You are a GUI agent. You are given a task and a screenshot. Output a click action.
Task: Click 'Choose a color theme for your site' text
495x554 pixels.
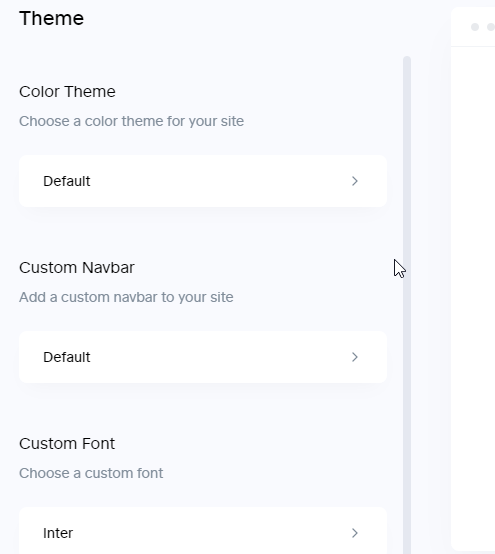coord(131,122)
